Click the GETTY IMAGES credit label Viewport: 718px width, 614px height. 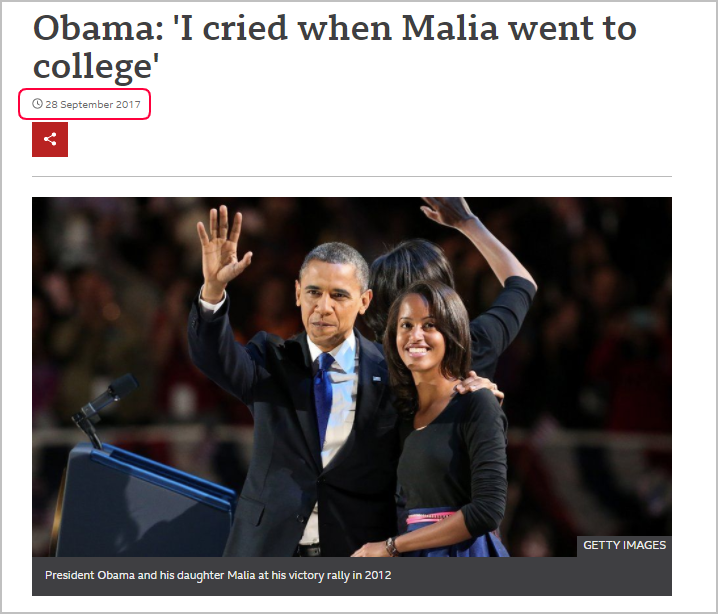pos(624,545)
